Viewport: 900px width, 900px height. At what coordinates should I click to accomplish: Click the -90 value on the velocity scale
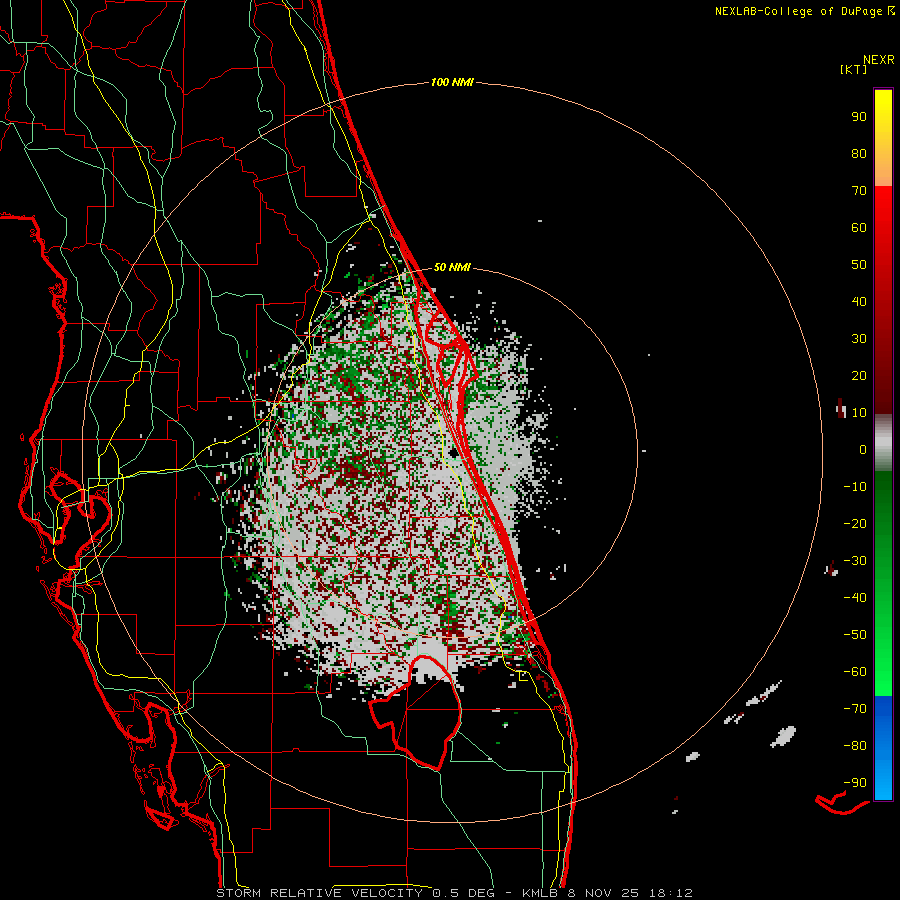click(x=855, y=783)
